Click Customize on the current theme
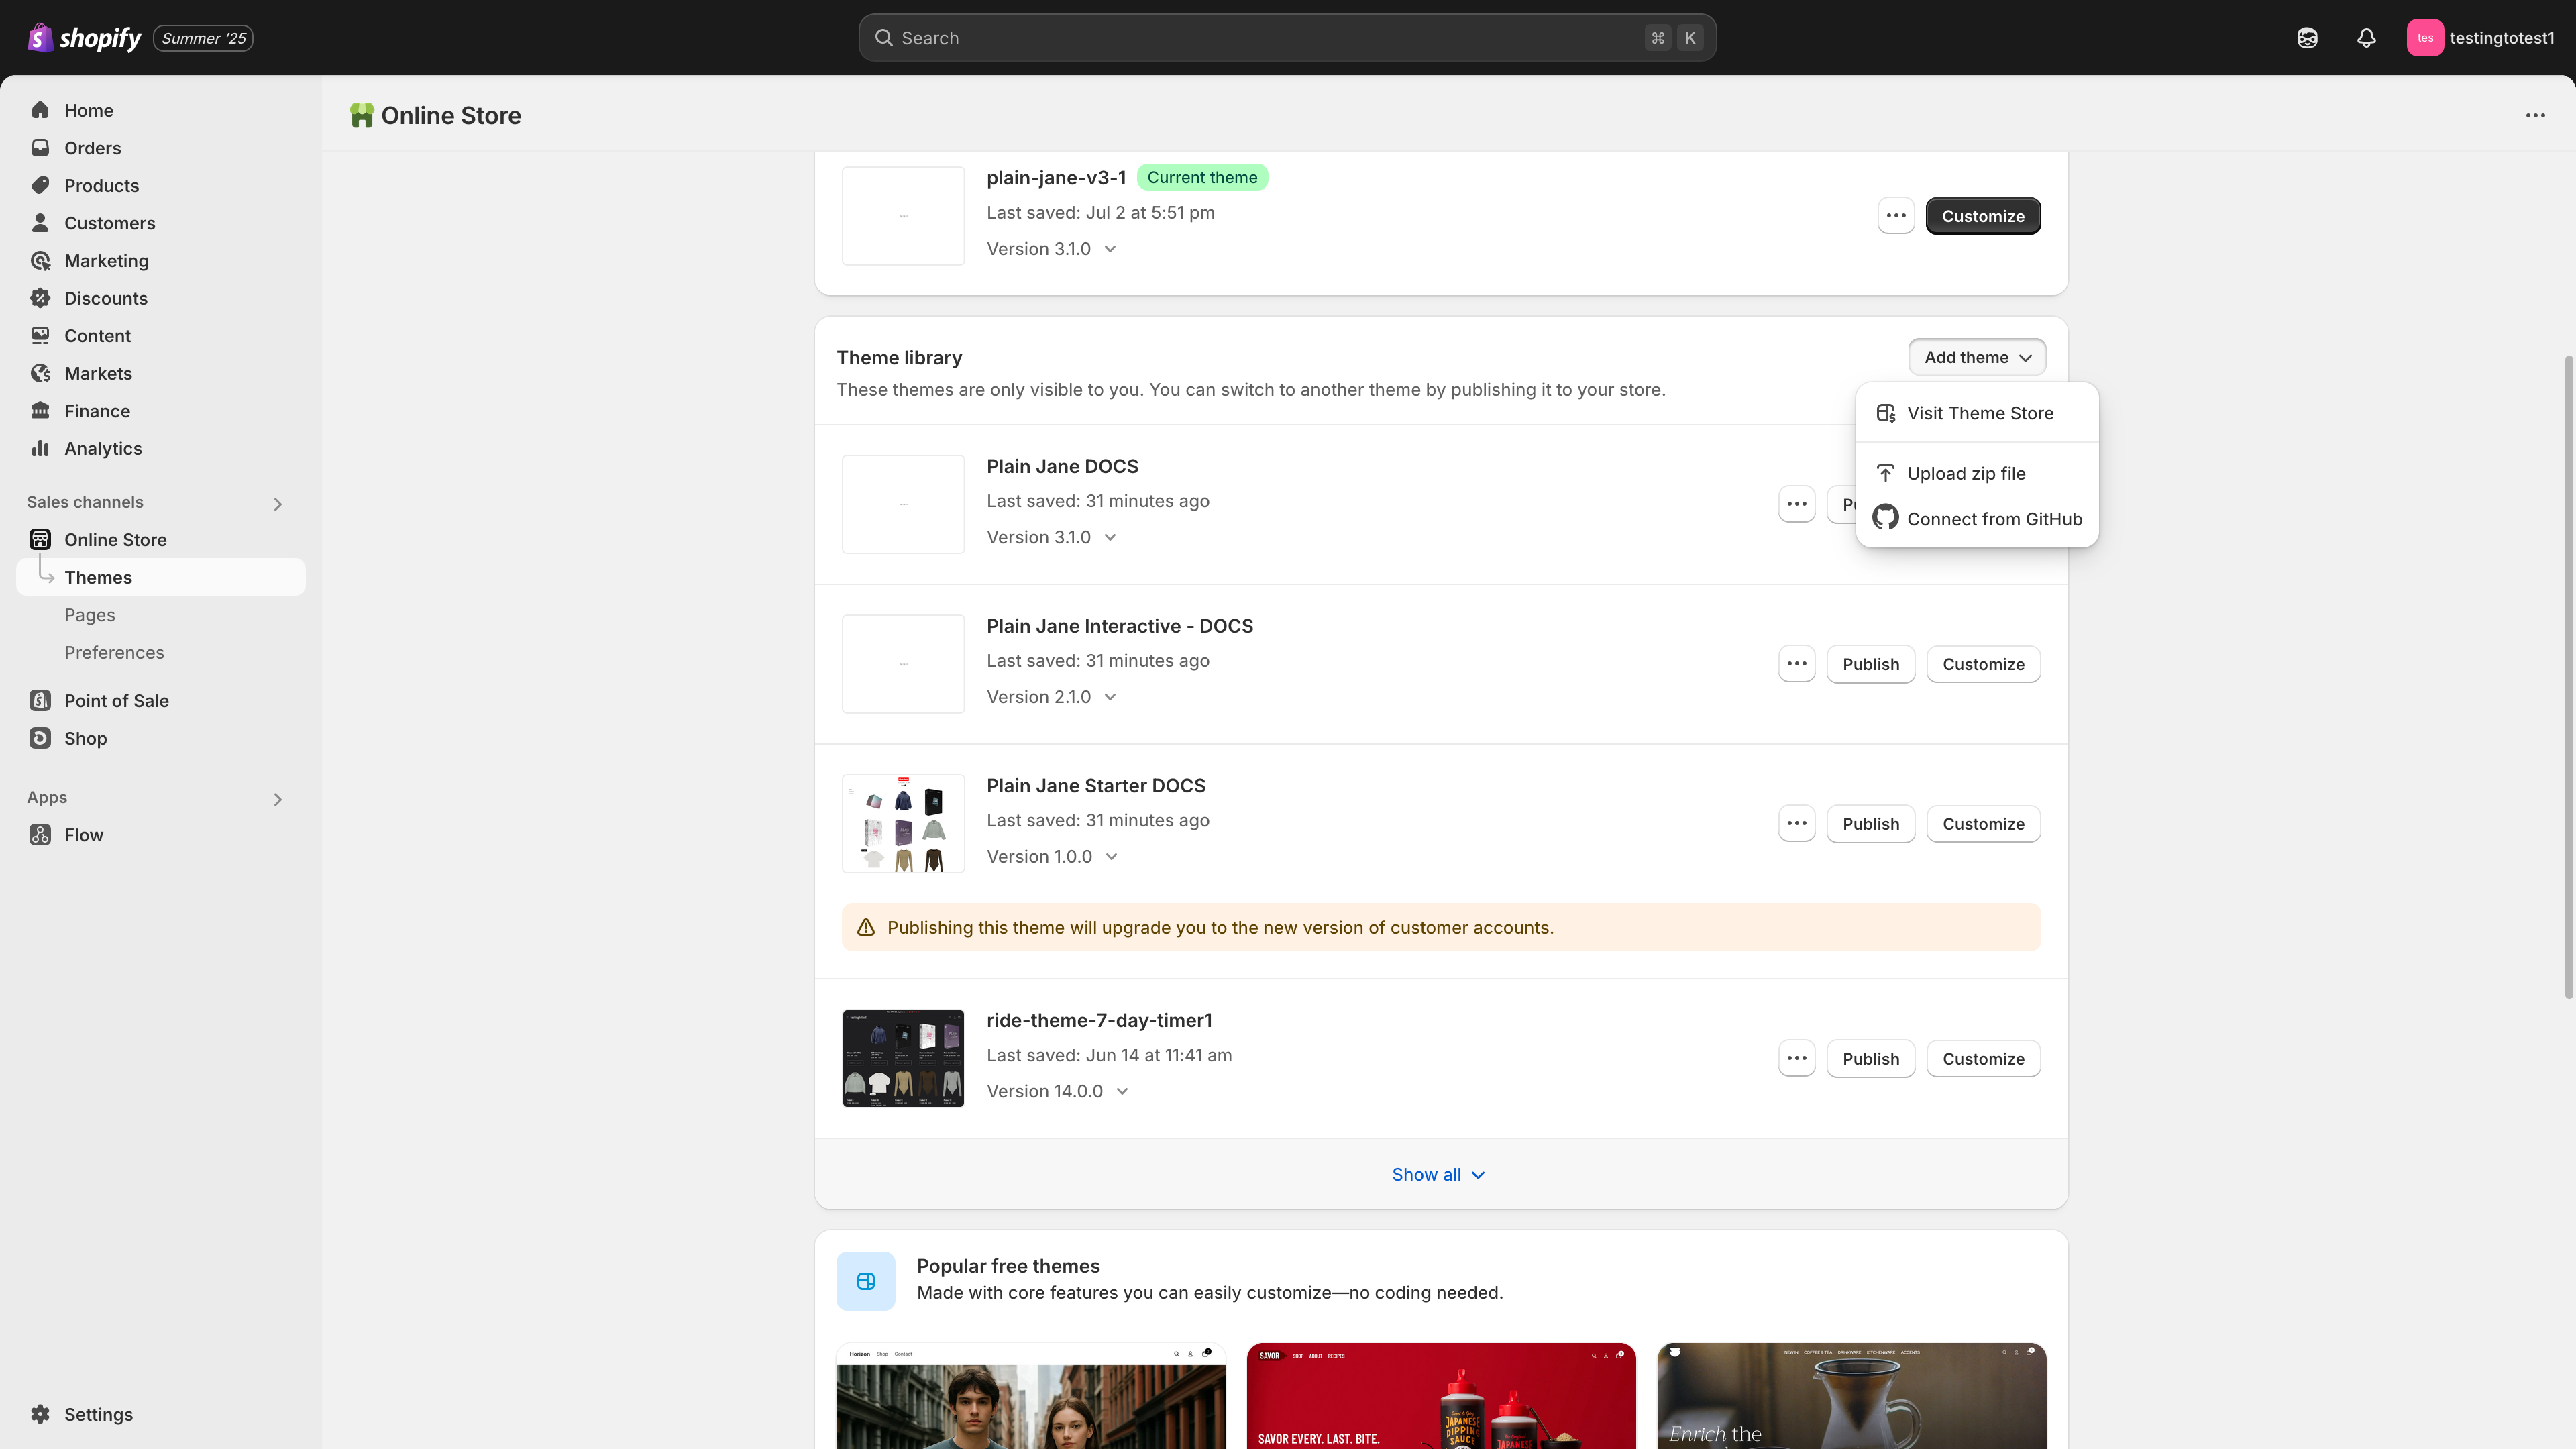This screenshot has height=1449, width=2576. point(1982,215)
